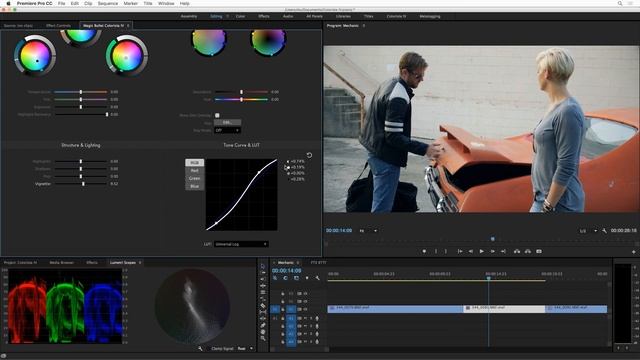Step back one frame in Program monitor

pos(471,251)
